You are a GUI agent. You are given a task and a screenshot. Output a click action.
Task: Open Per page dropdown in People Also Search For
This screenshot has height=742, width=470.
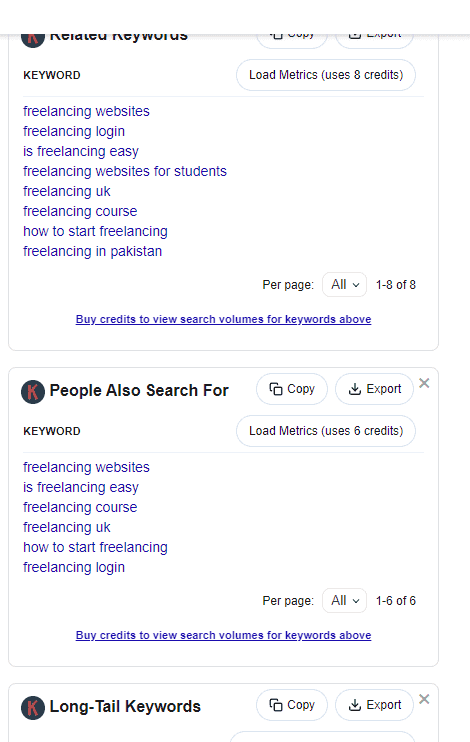tap(345, 601)
